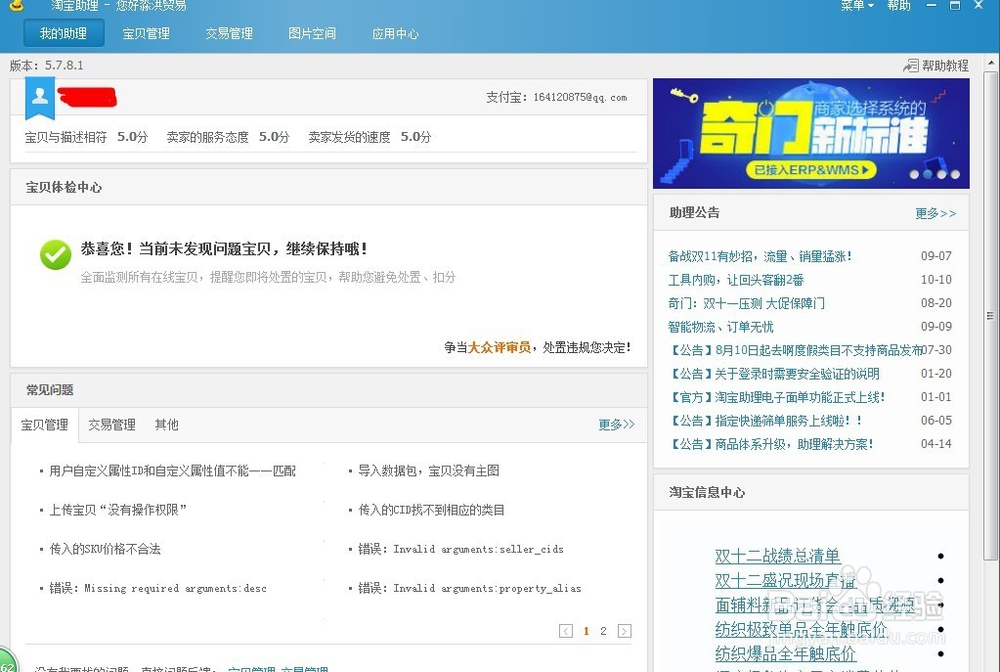The width and height of the screenshot is (1000, 672).
Task: Minimize the 淘宝助理 window
Action: [x=932, y=5]
